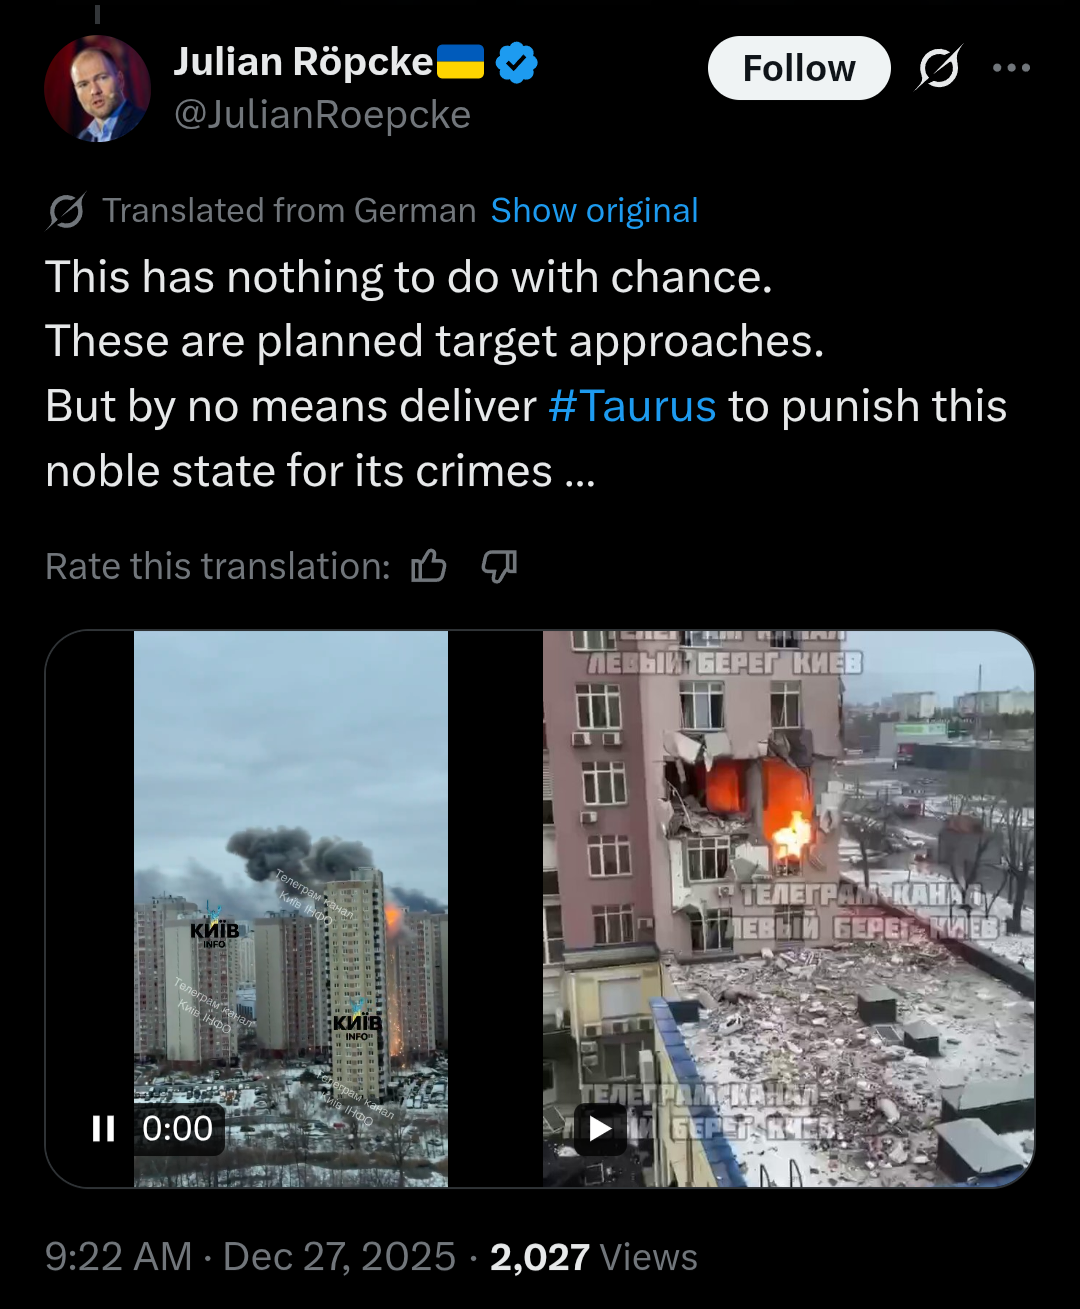This screenshot has width=1080, height=1309.
Task: Show original German post text
Action: point(594,211)
